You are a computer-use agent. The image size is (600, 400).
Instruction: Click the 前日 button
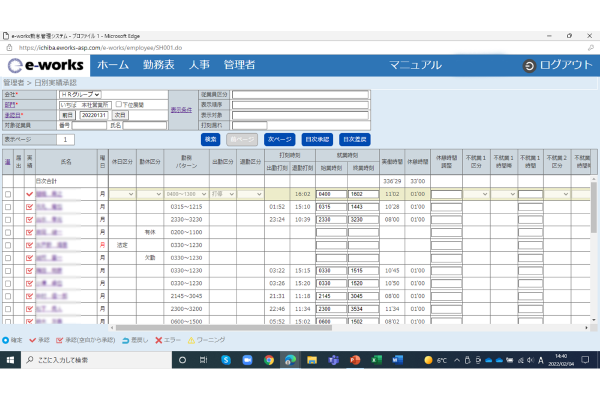67,115
